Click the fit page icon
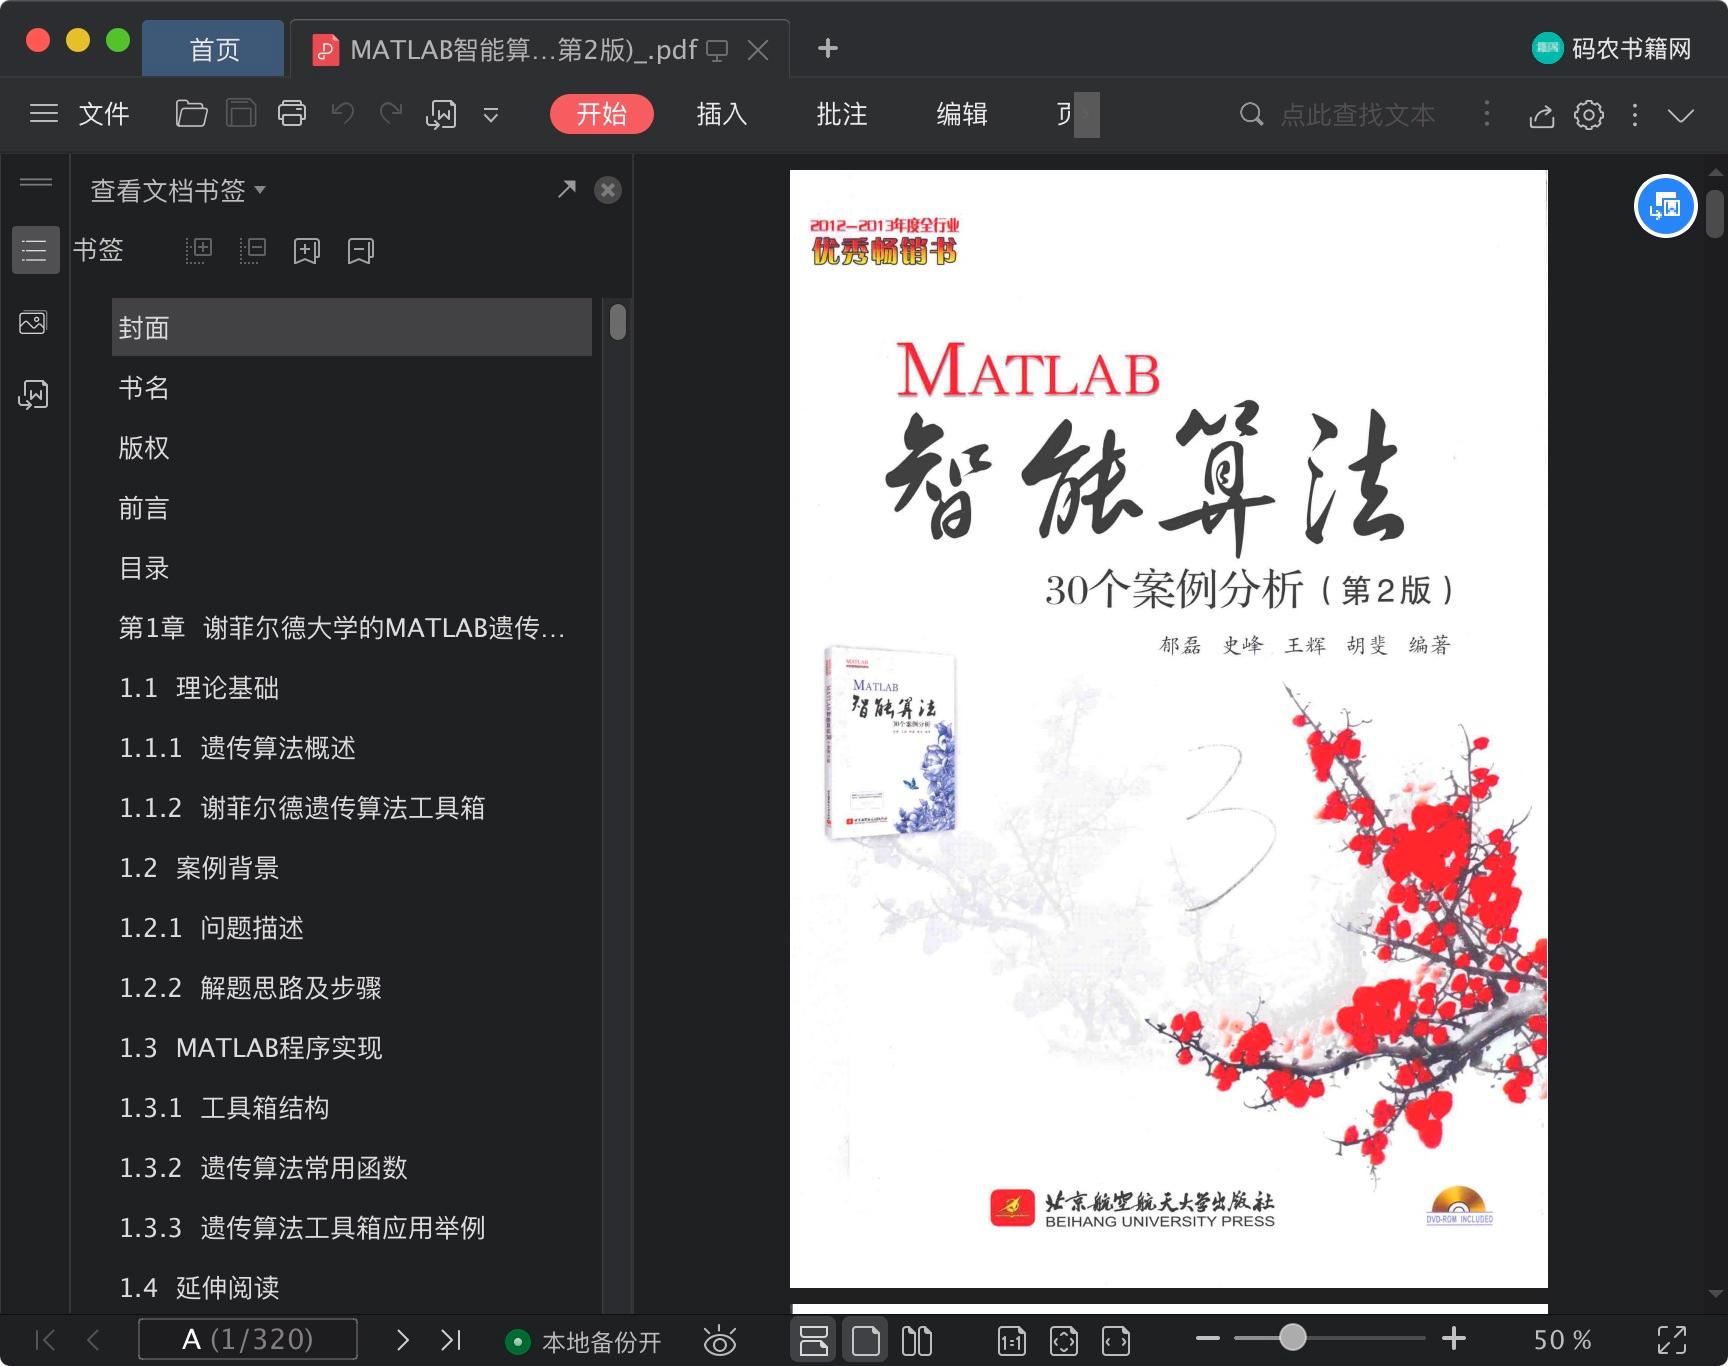The width and height of the screenshot is (1728, 1366). (1064, 1341)
